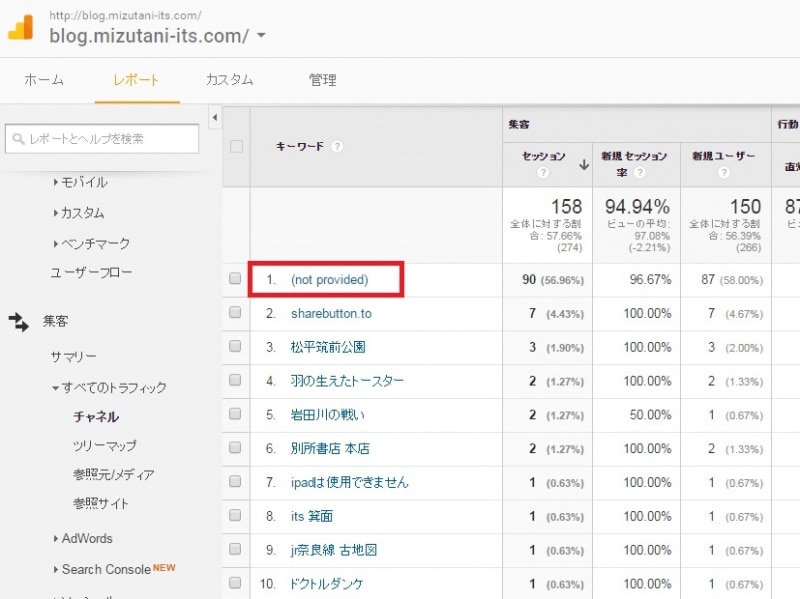The image size is (800, 599).
Task: Select the 集客 arrow icon in sidebar
Action: pos(21,320)
